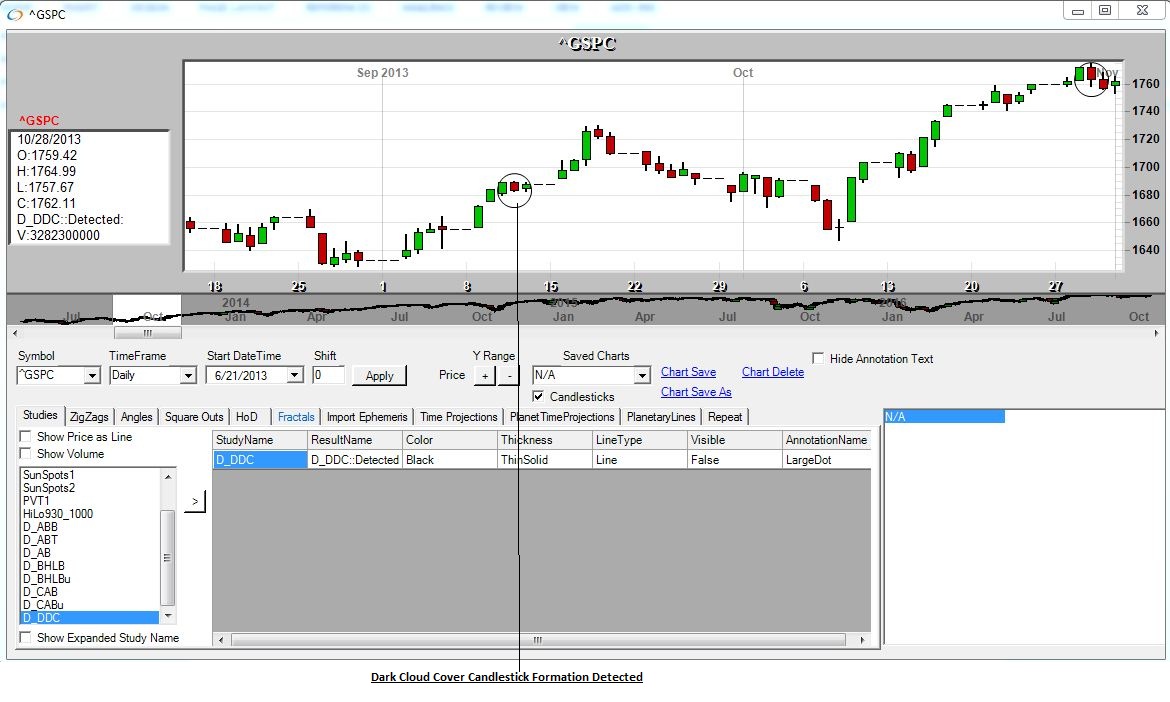1170x702 pixels.
Task: Open the Time Projections tab
Action: point(458,417)
